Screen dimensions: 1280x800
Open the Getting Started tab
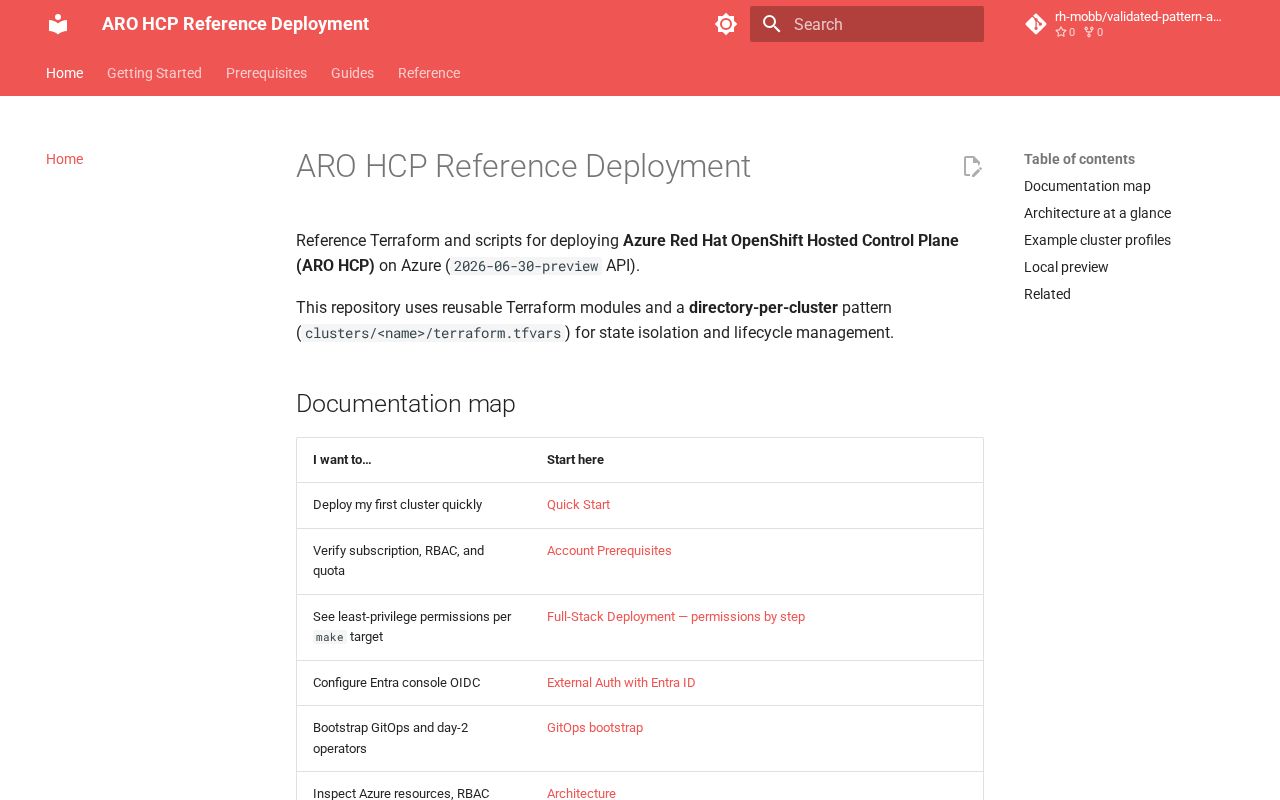[154, 73]
